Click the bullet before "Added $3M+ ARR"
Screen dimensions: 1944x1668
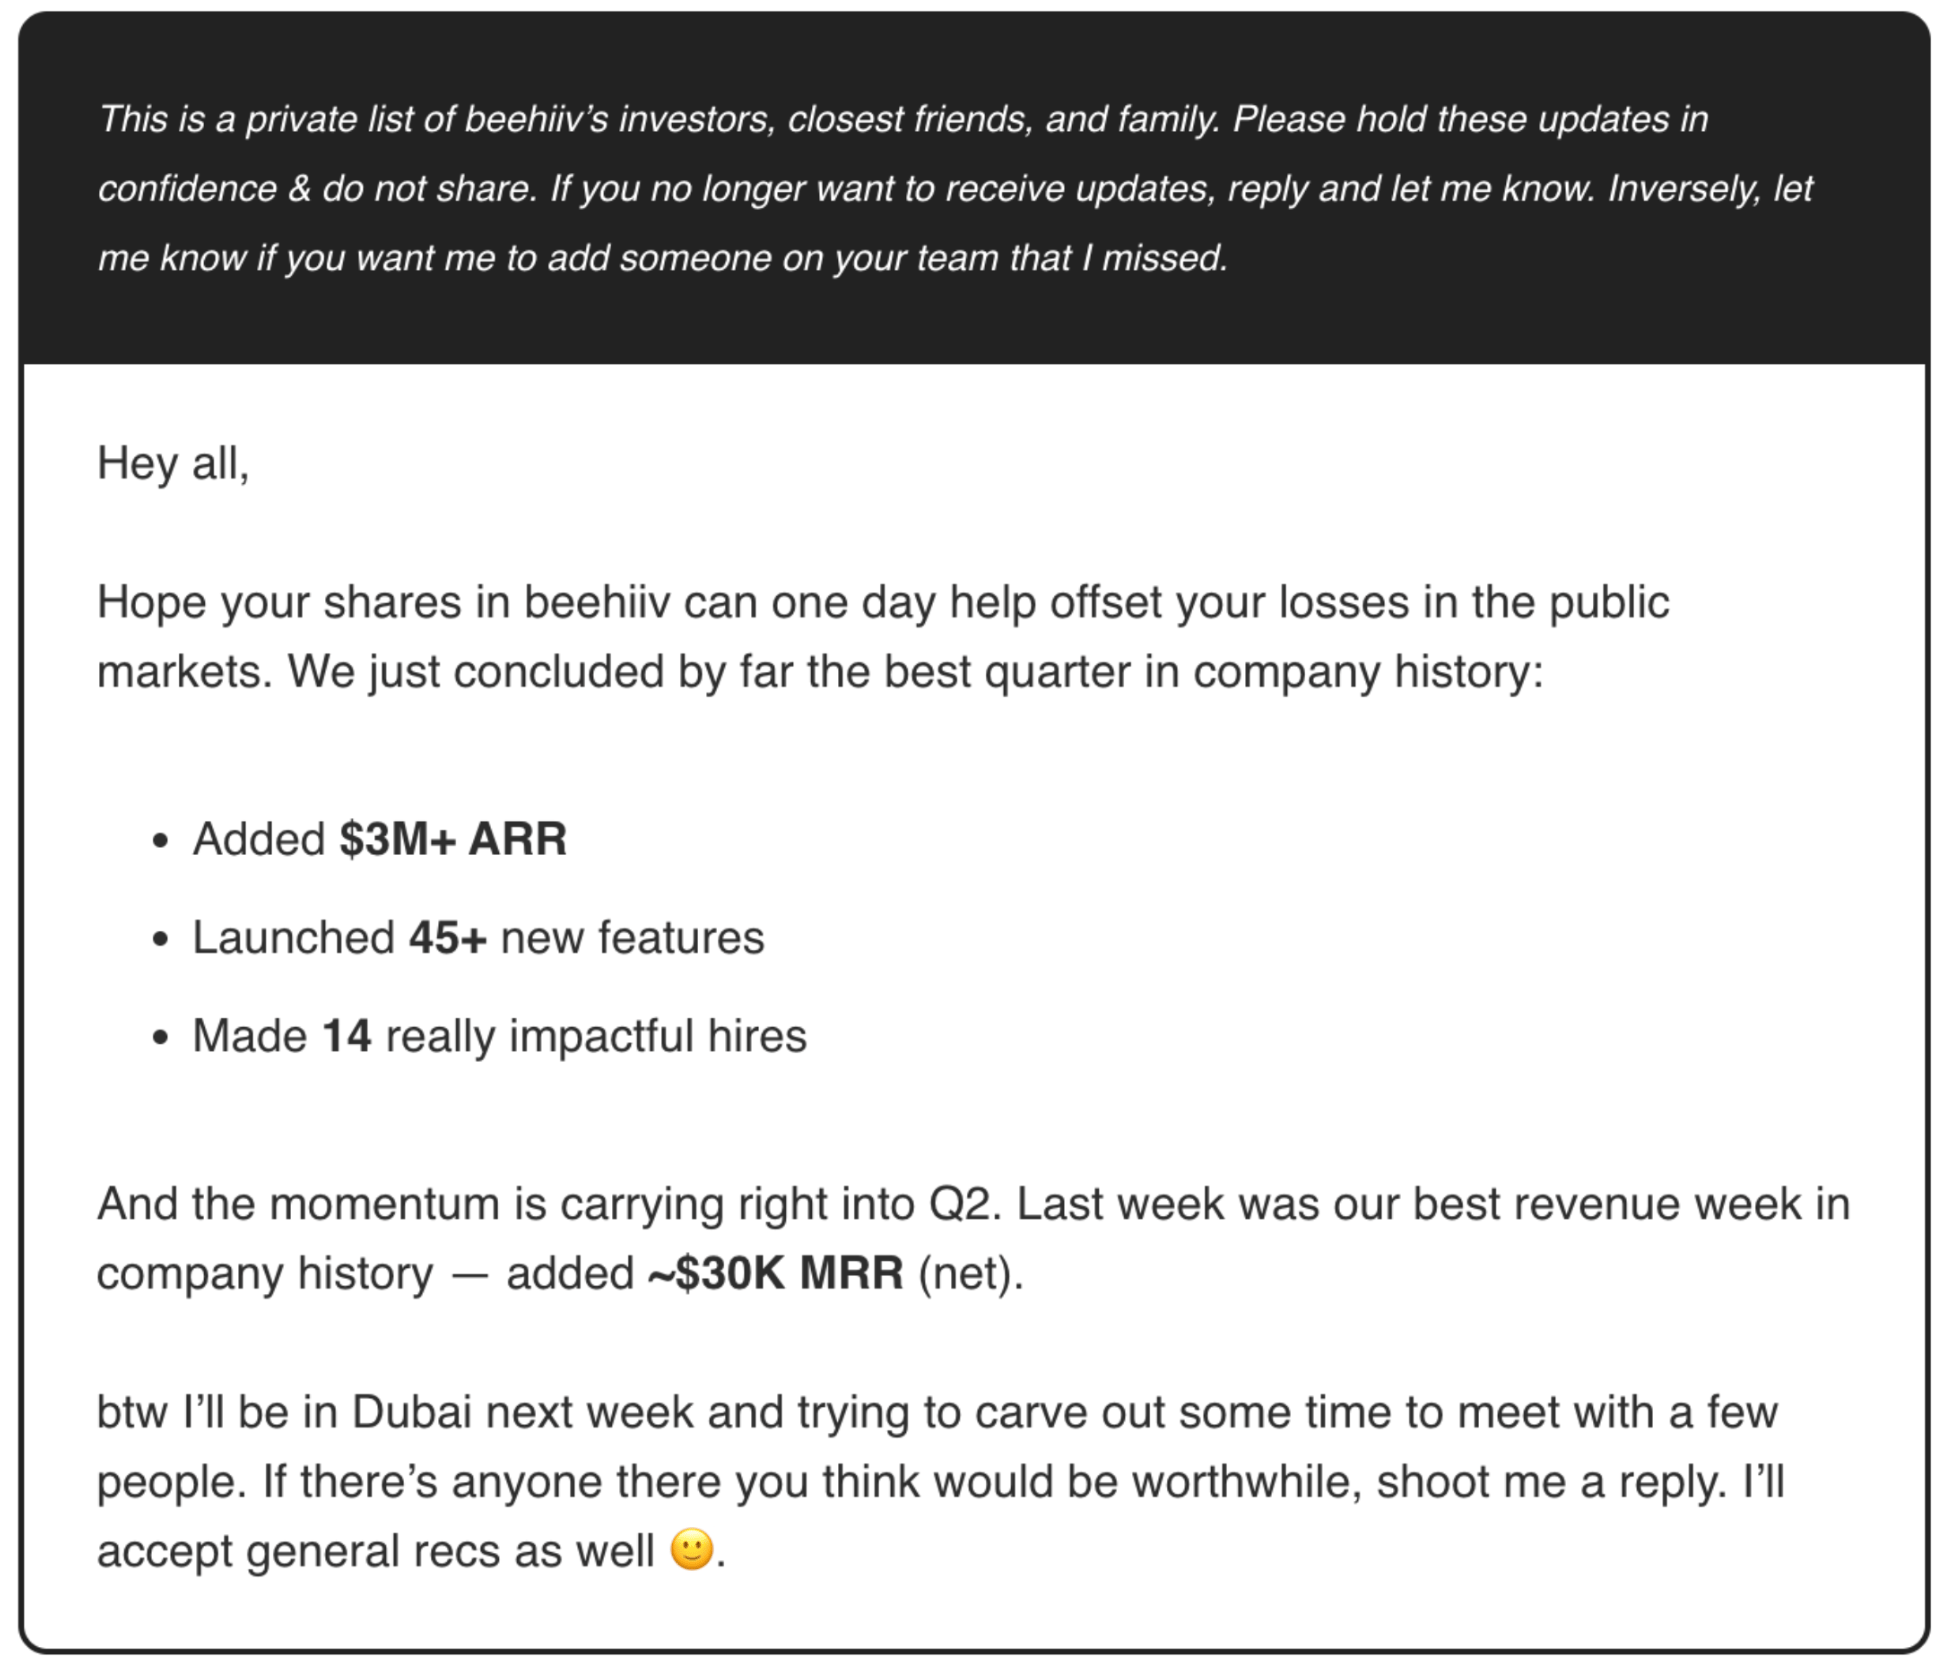click(x=161, y=841)
